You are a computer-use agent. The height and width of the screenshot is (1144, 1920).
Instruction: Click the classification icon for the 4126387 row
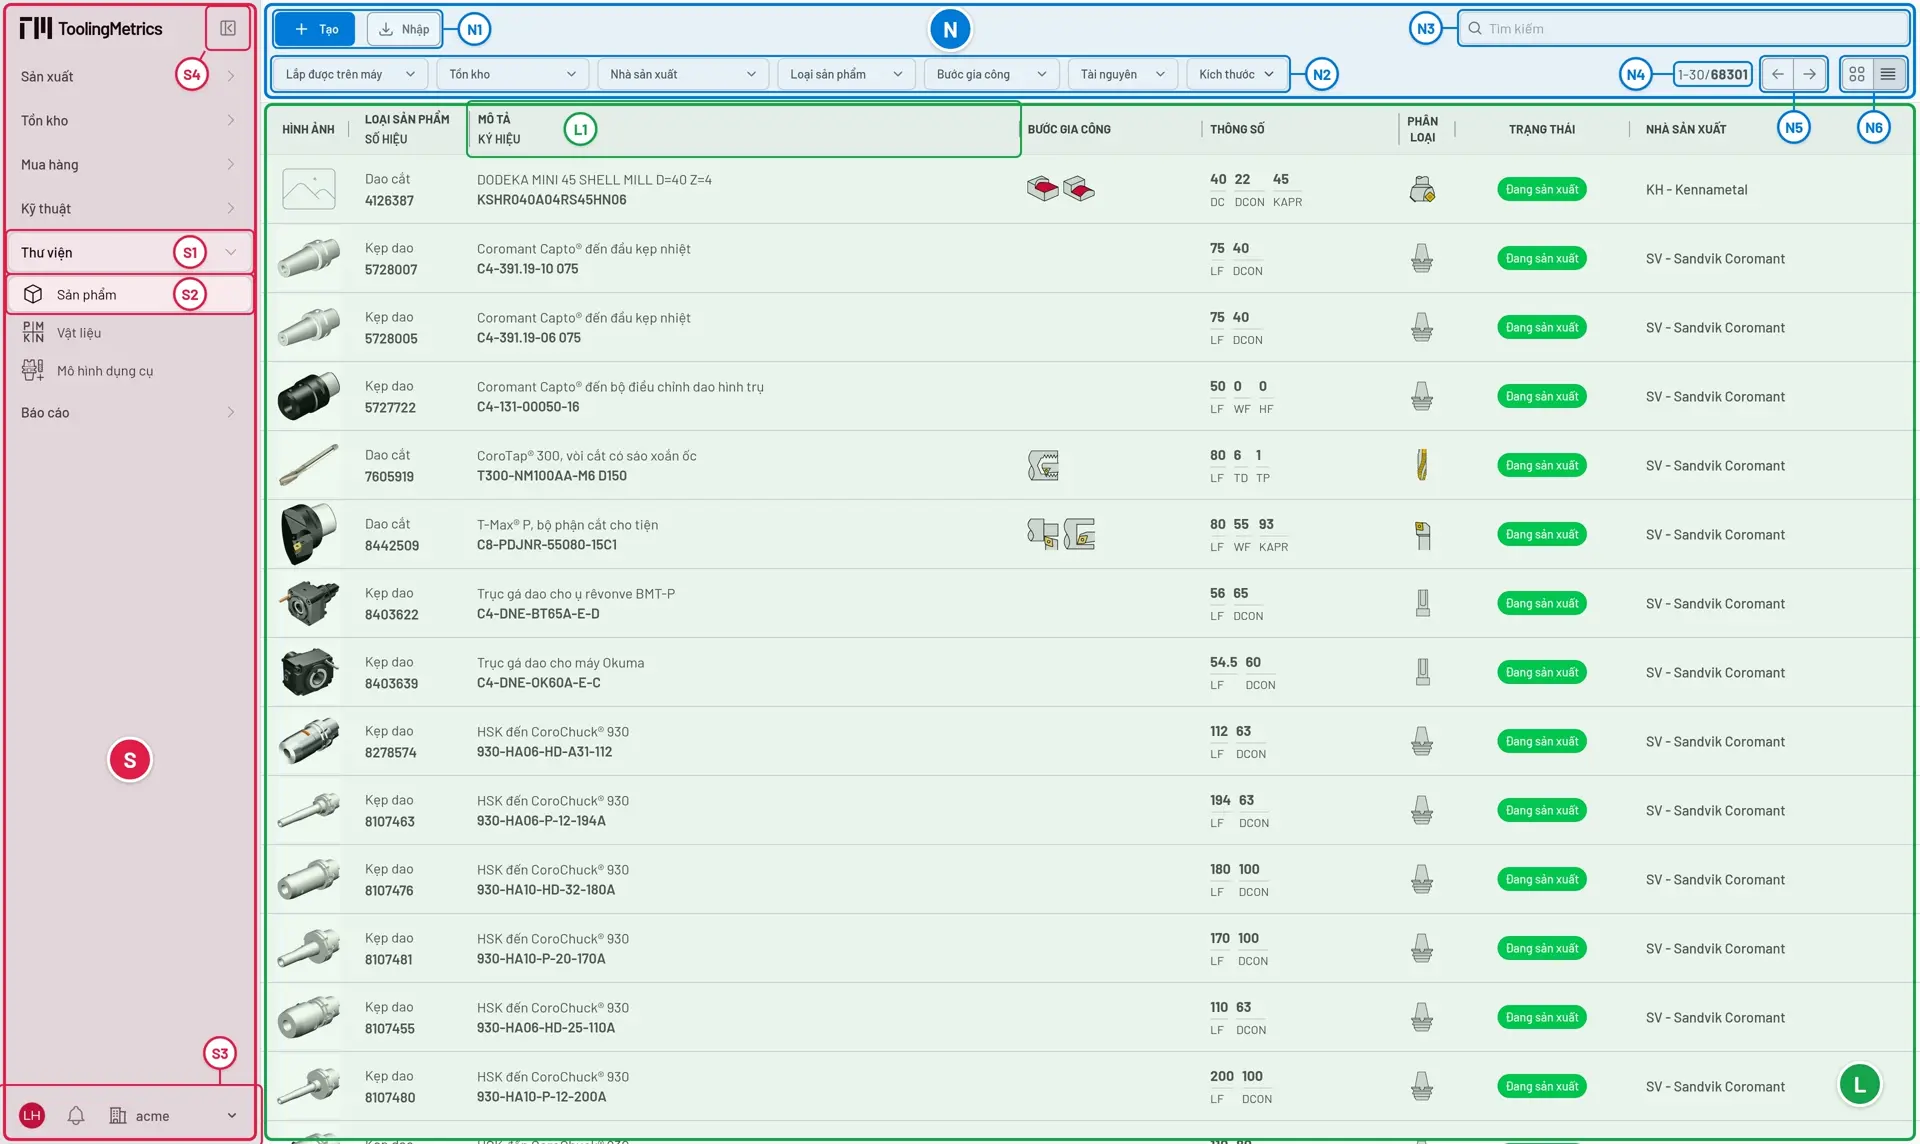tap(1422, 189)
